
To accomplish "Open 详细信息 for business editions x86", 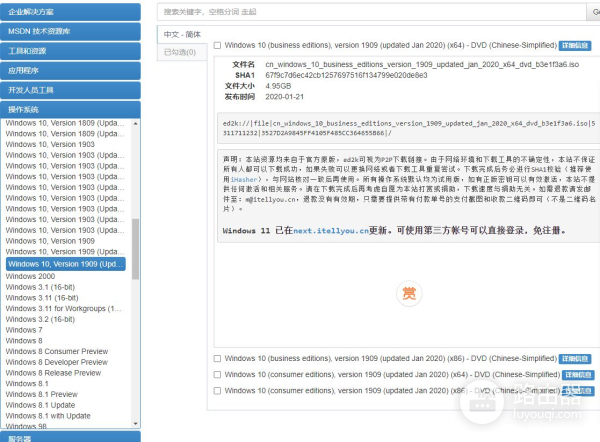I will pos(575,359).
